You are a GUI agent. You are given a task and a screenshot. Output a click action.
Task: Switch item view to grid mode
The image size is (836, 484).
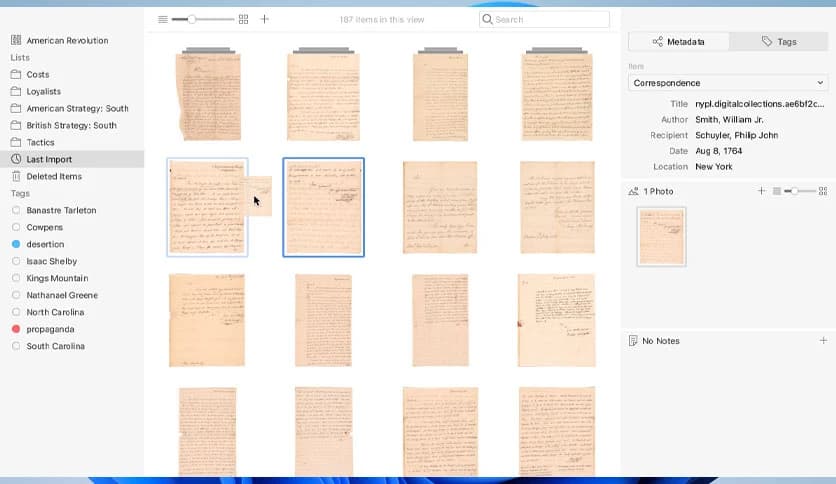(x=243, y=19)
